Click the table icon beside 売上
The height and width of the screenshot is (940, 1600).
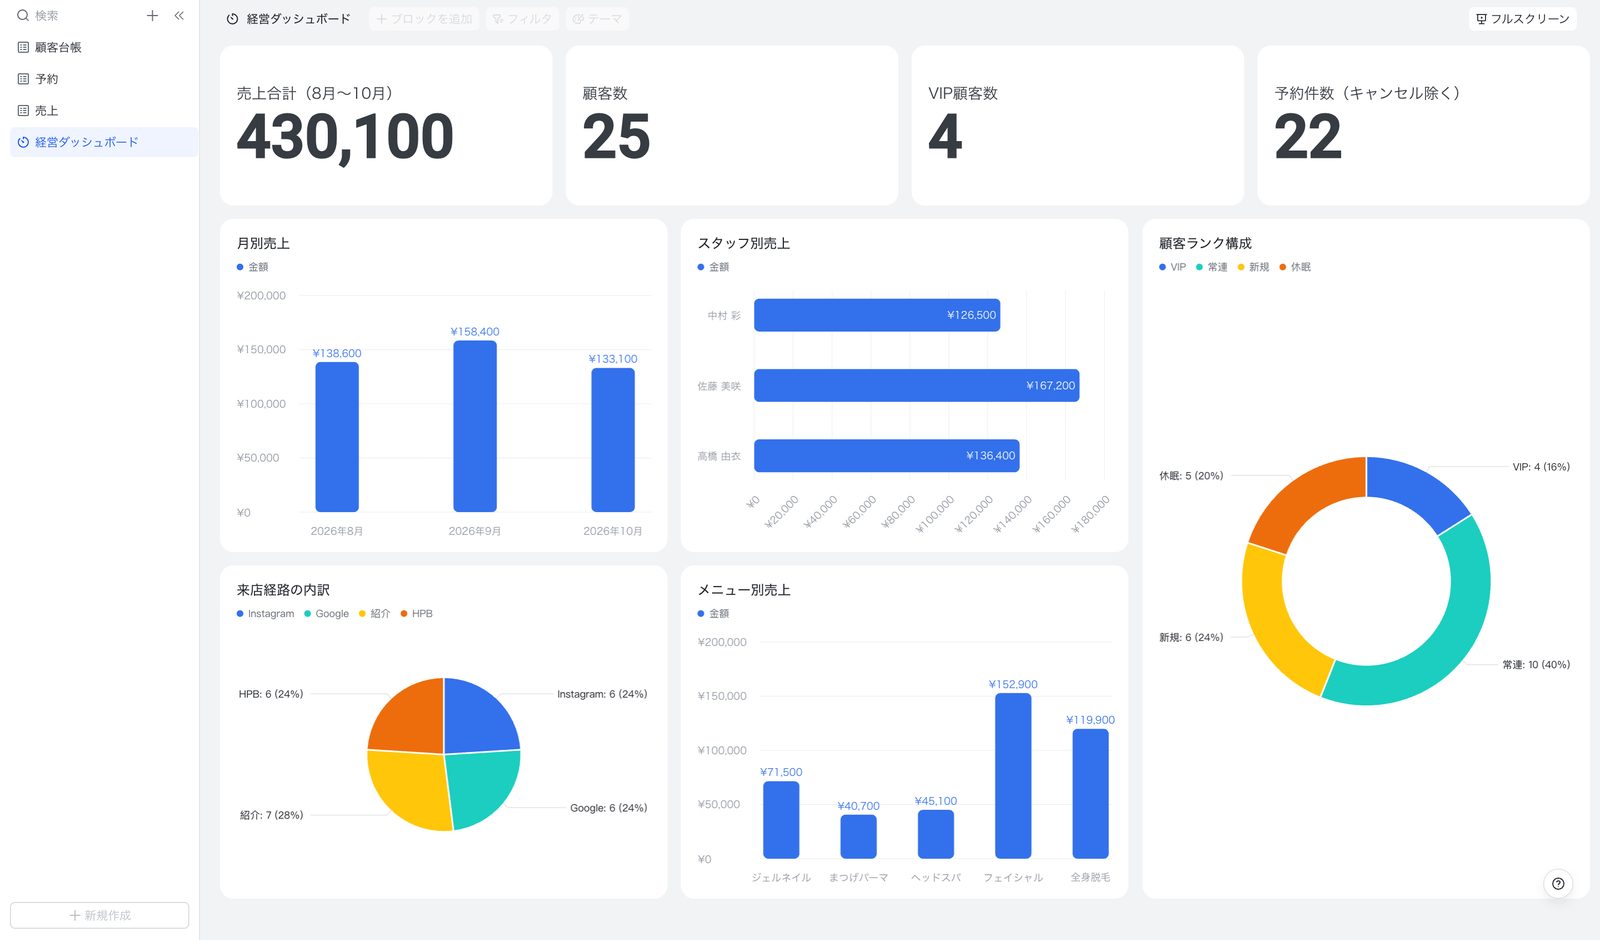(23, 111)
